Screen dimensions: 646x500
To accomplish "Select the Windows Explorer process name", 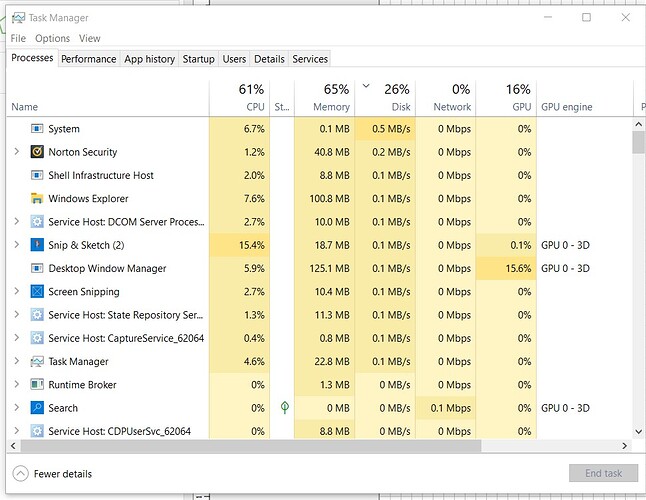I will coord(88,199).
